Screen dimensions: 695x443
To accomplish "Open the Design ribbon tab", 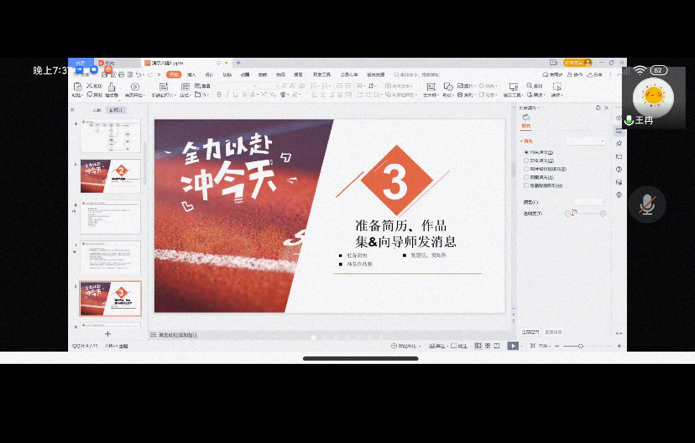I will 208,74.
